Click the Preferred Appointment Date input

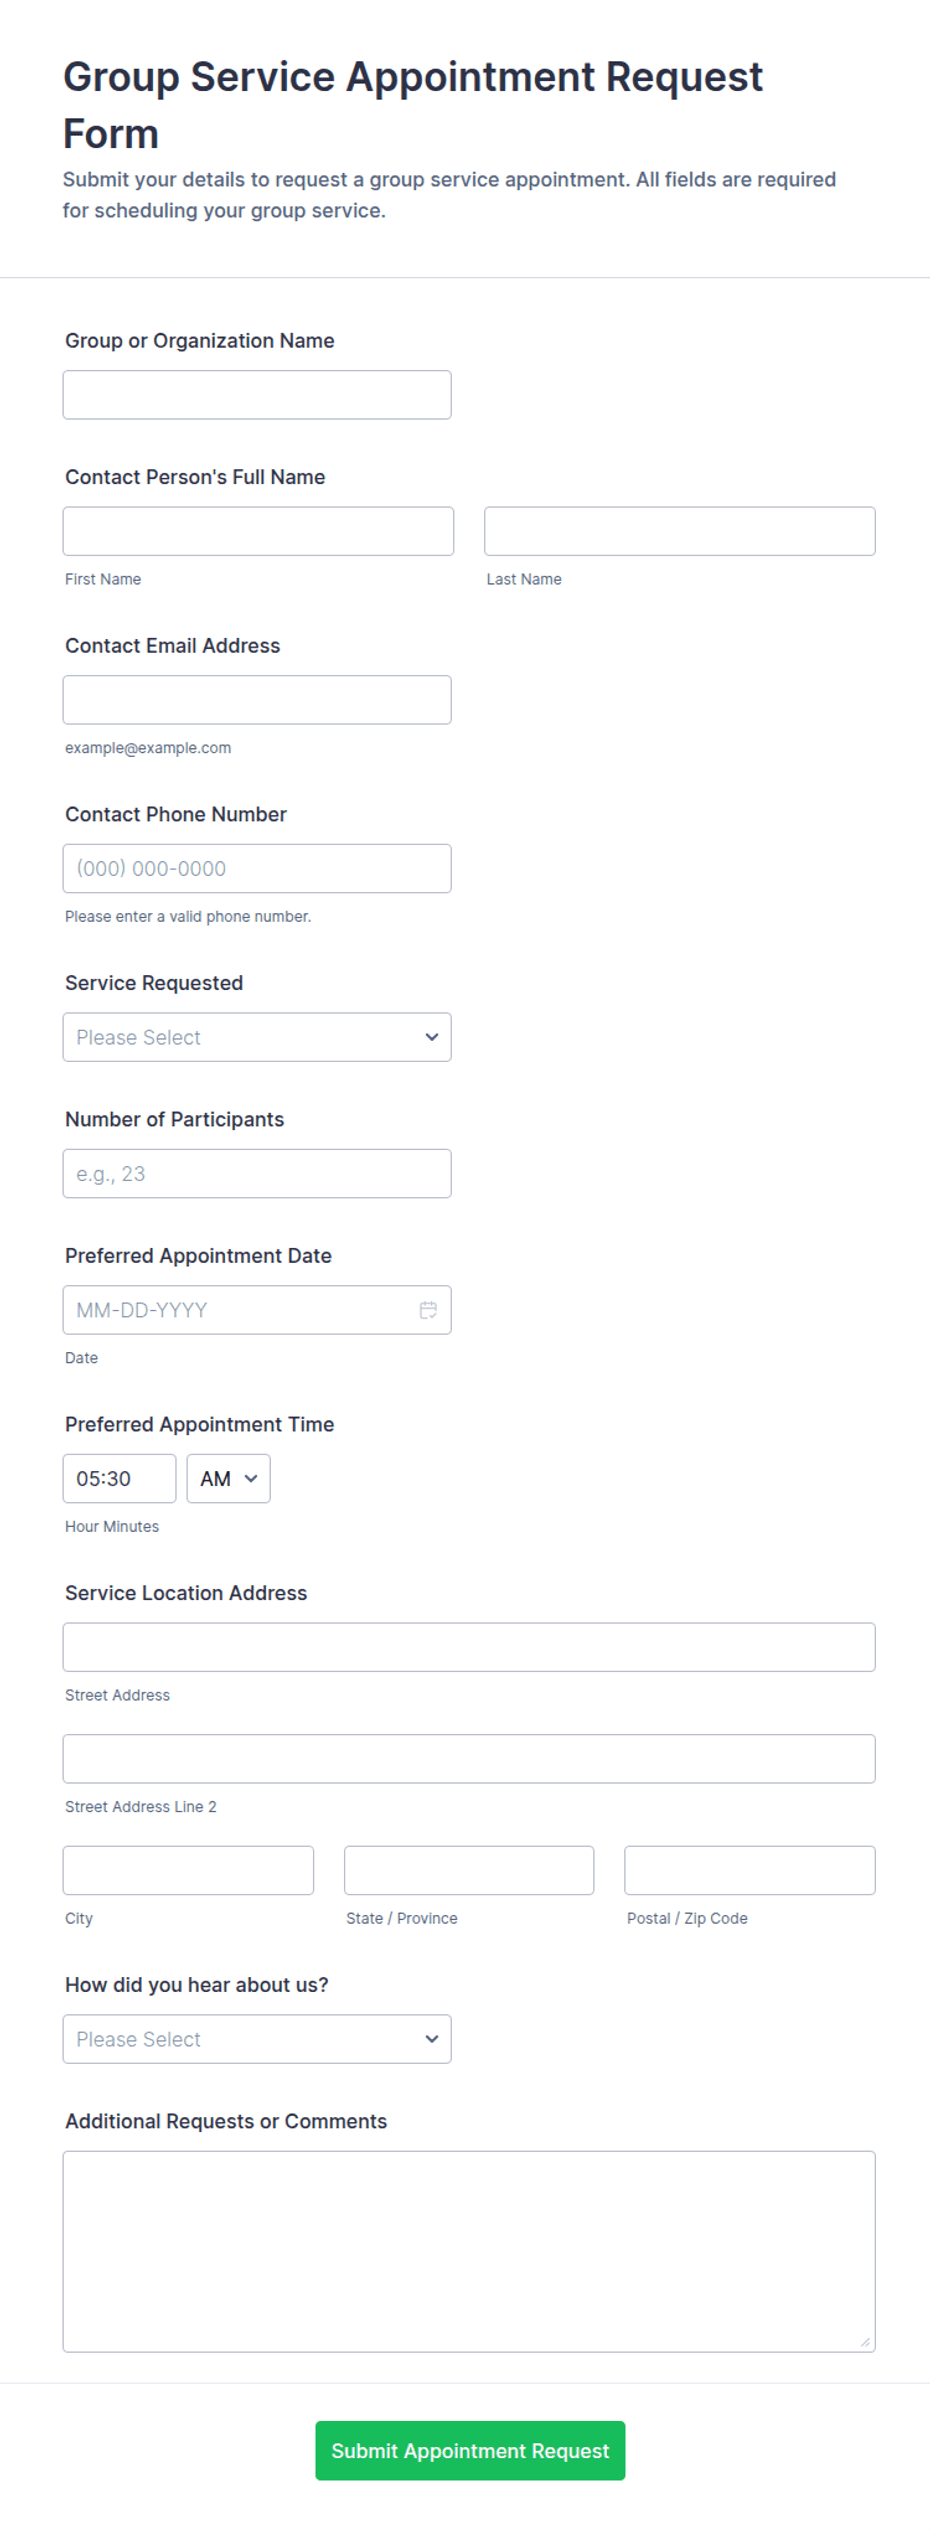(257, 1310)
